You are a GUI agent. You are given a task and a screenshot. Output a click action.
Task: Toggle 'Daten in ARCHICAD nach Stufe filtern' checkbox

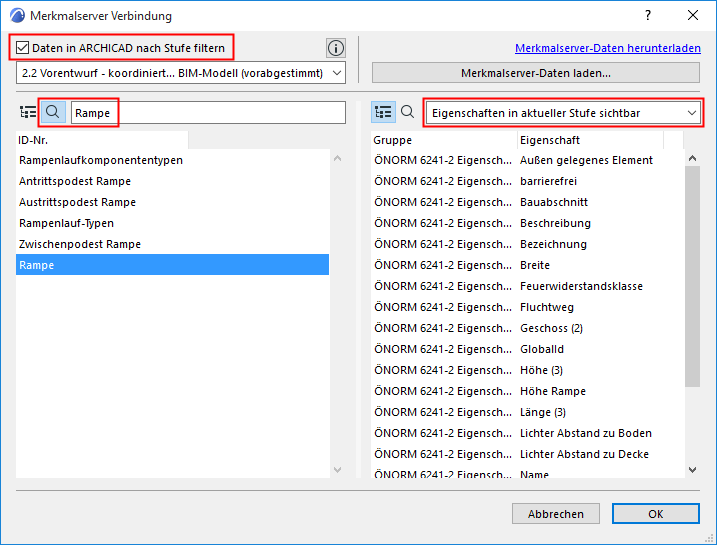coord(23,47)
